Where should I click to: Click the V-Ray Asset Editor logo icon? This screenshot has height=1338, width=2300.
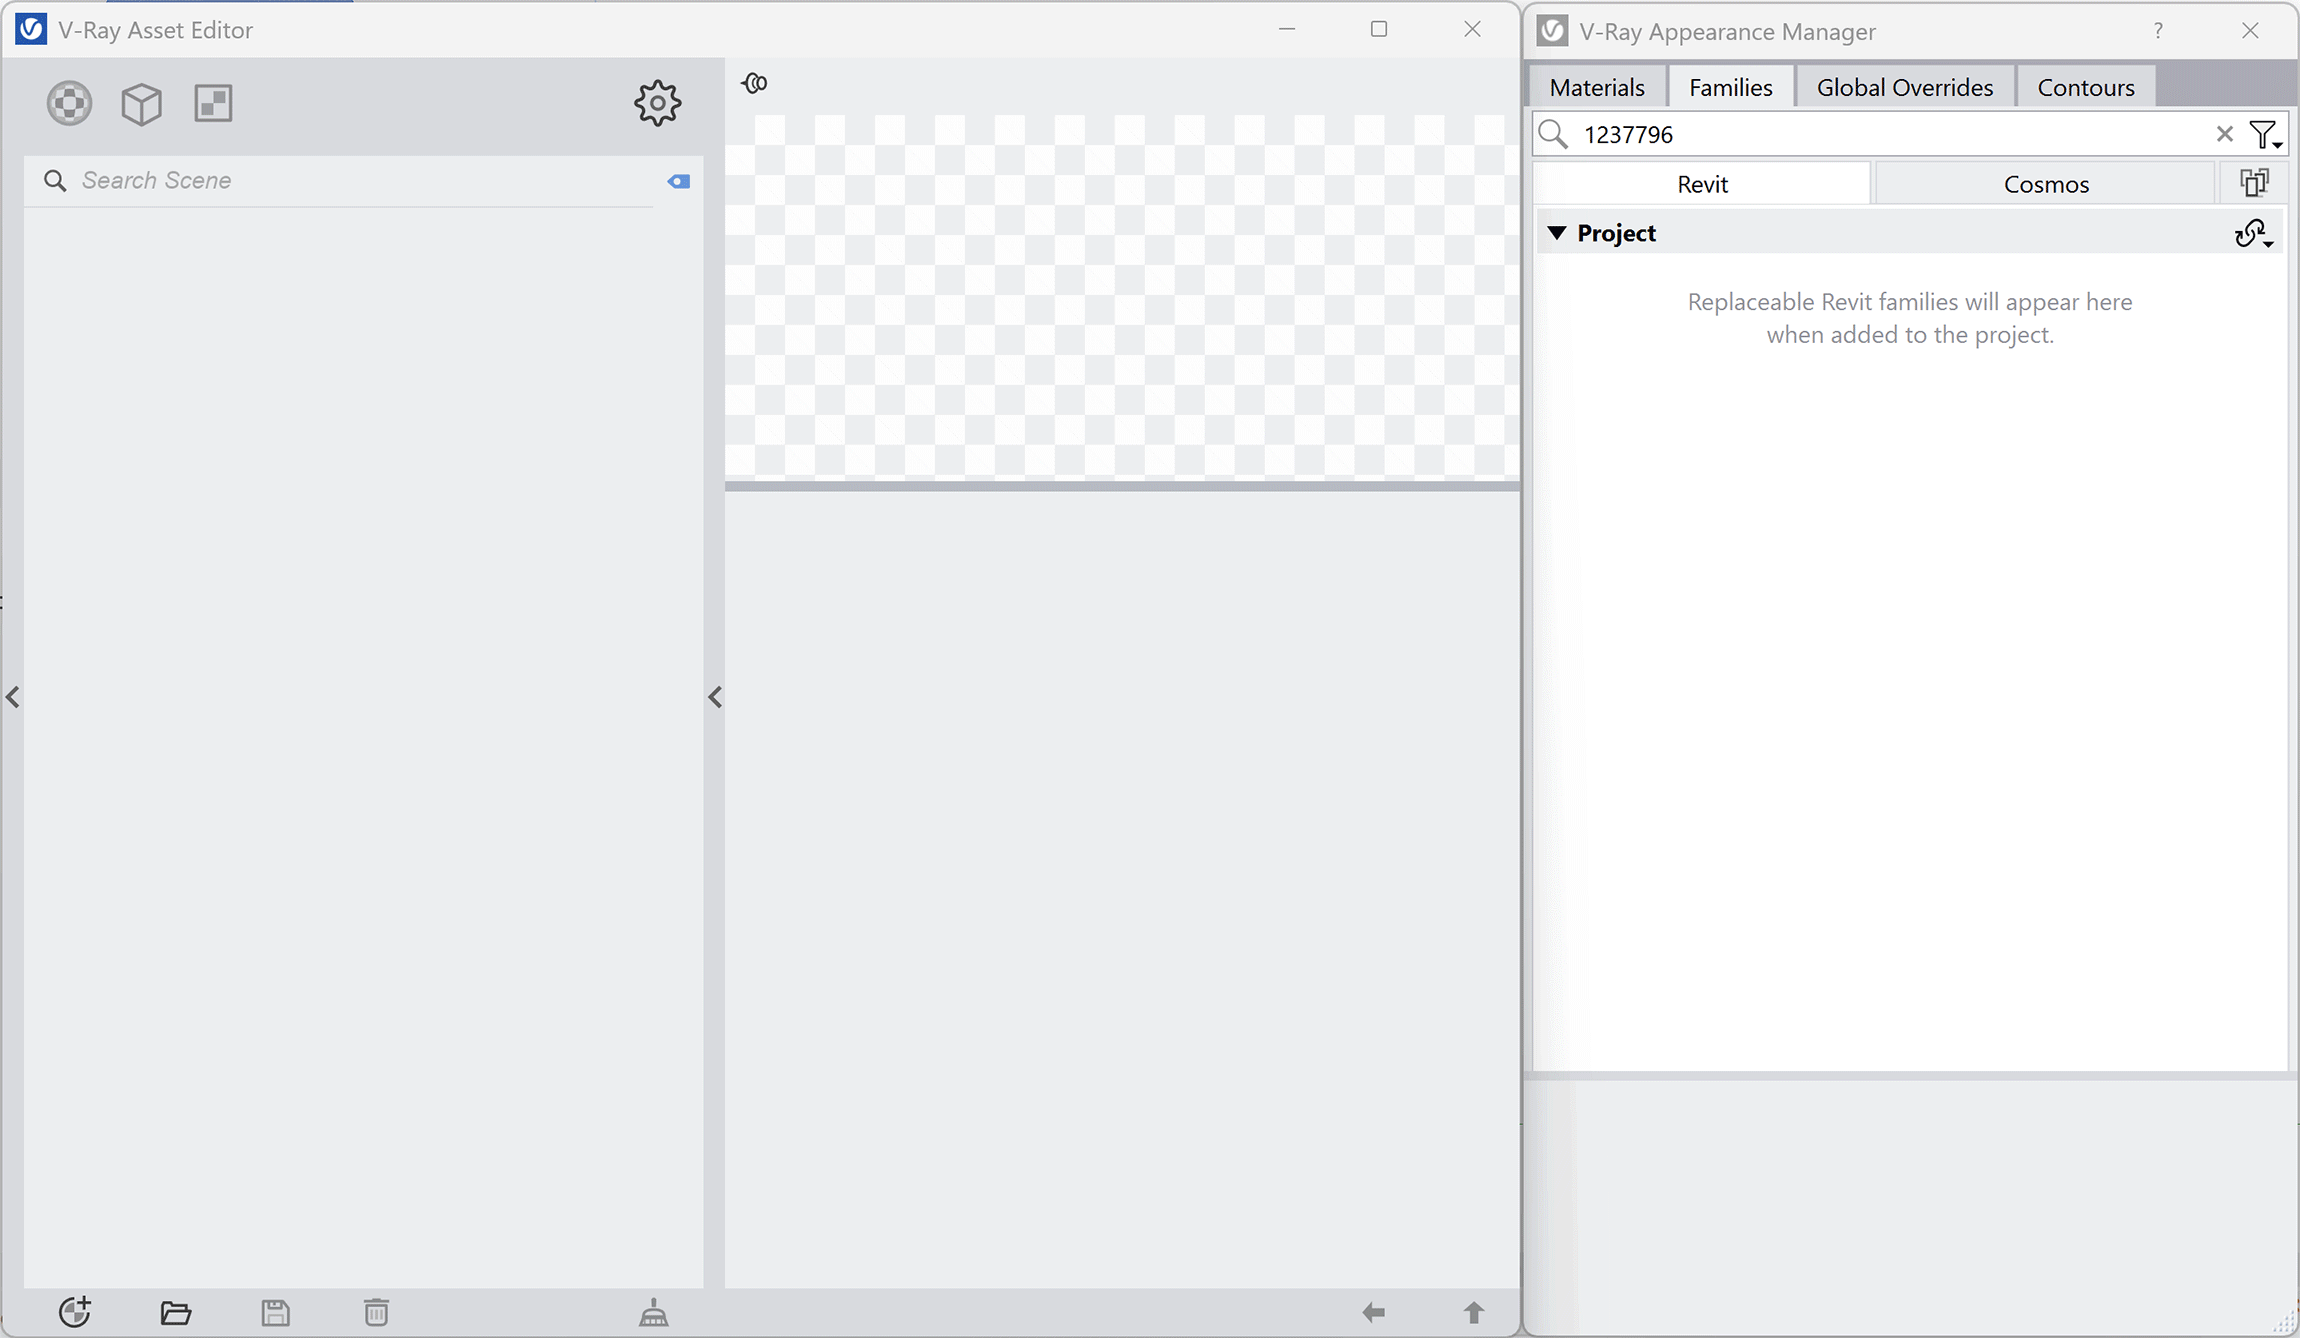31,29
